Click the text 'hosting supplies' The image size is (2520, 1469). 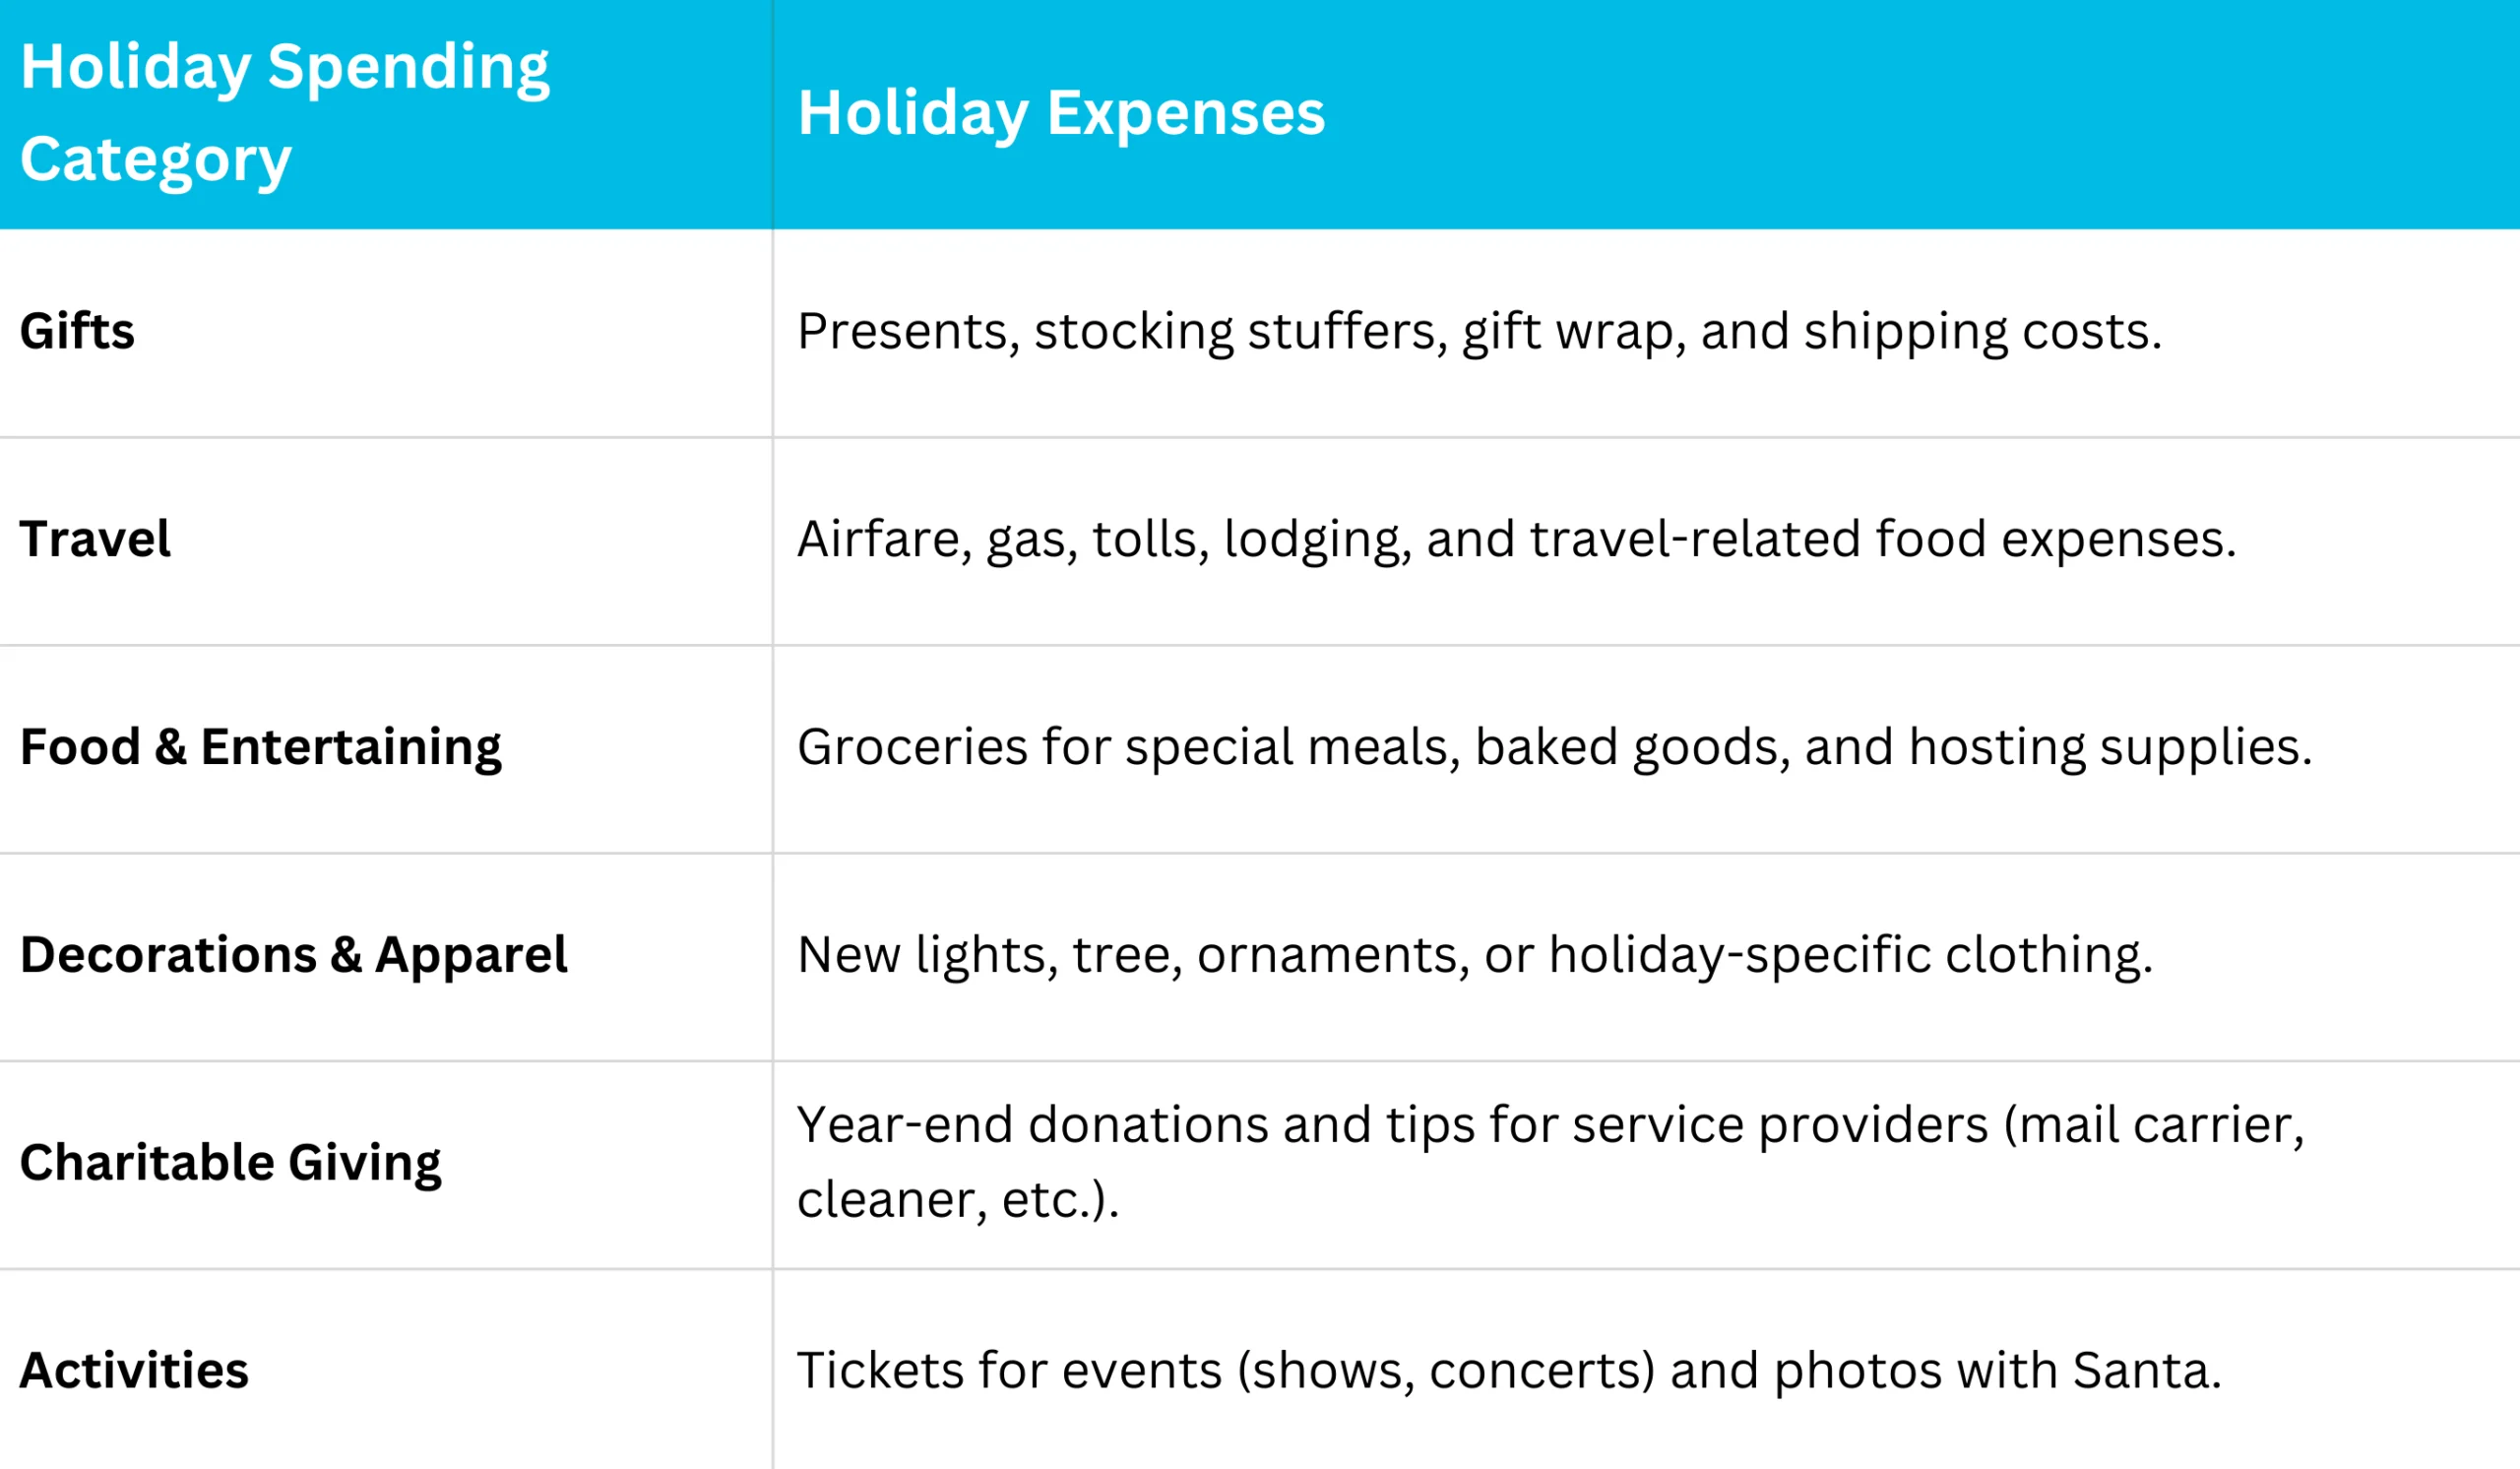point(2110,747)
